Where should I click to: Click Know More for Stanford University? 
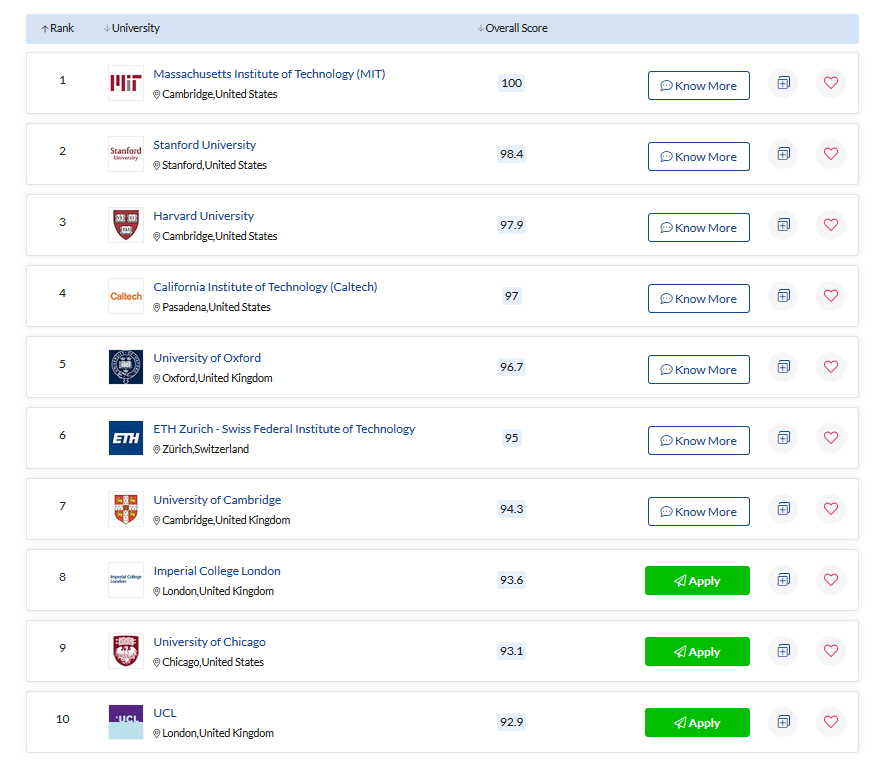pos(698,156)
